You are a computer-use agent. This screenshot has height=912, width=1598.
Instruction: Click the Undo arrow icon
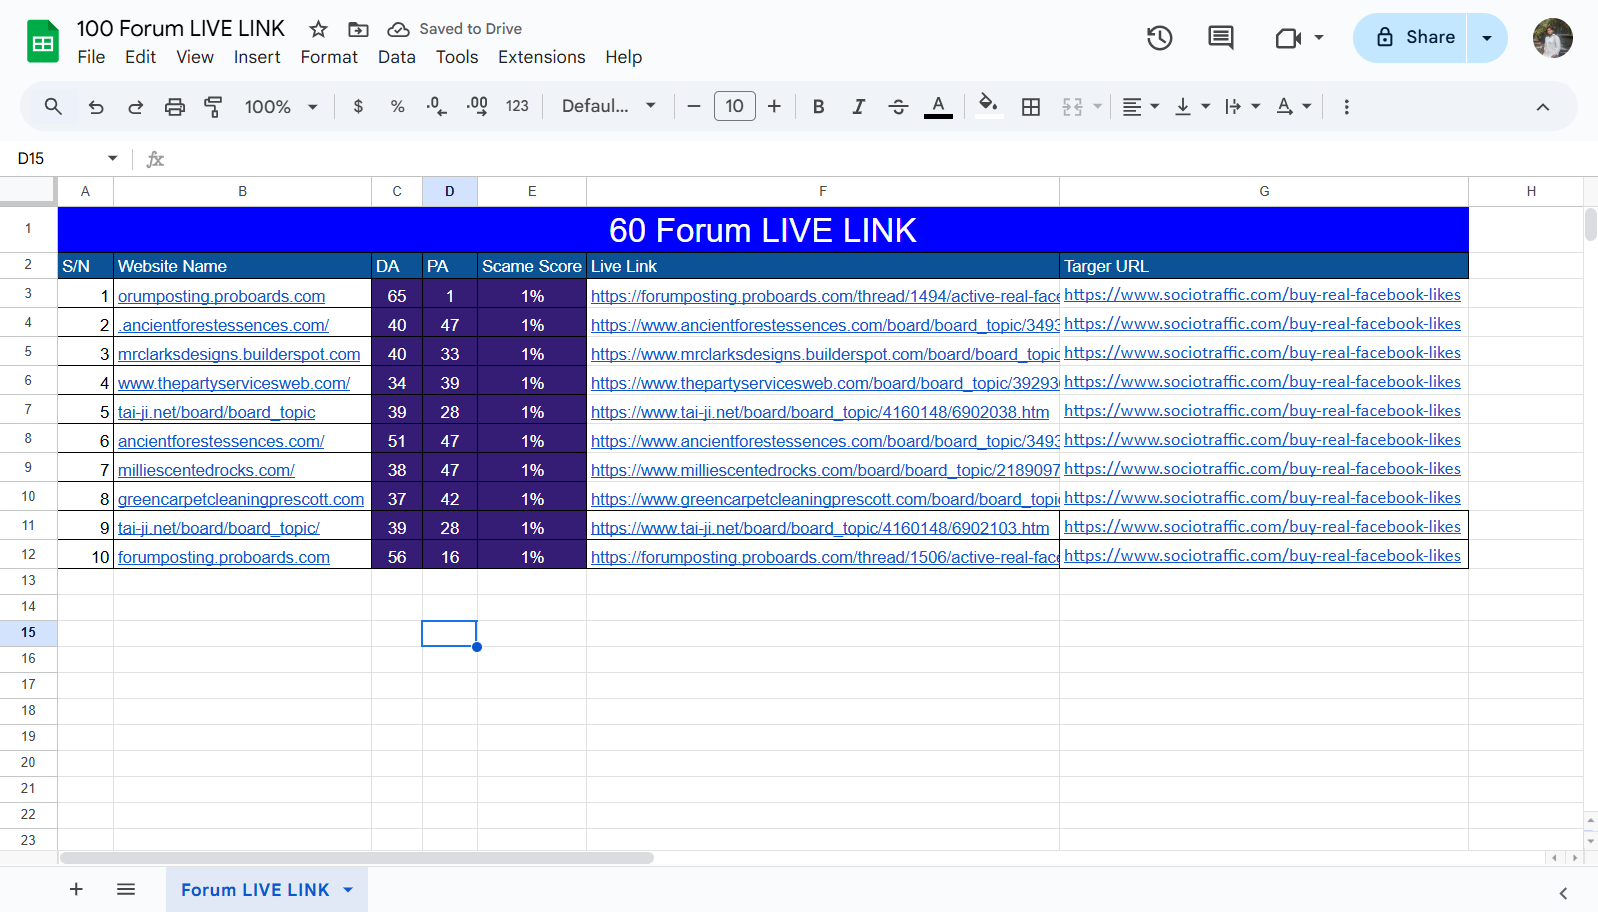click(x=96, y=107)
